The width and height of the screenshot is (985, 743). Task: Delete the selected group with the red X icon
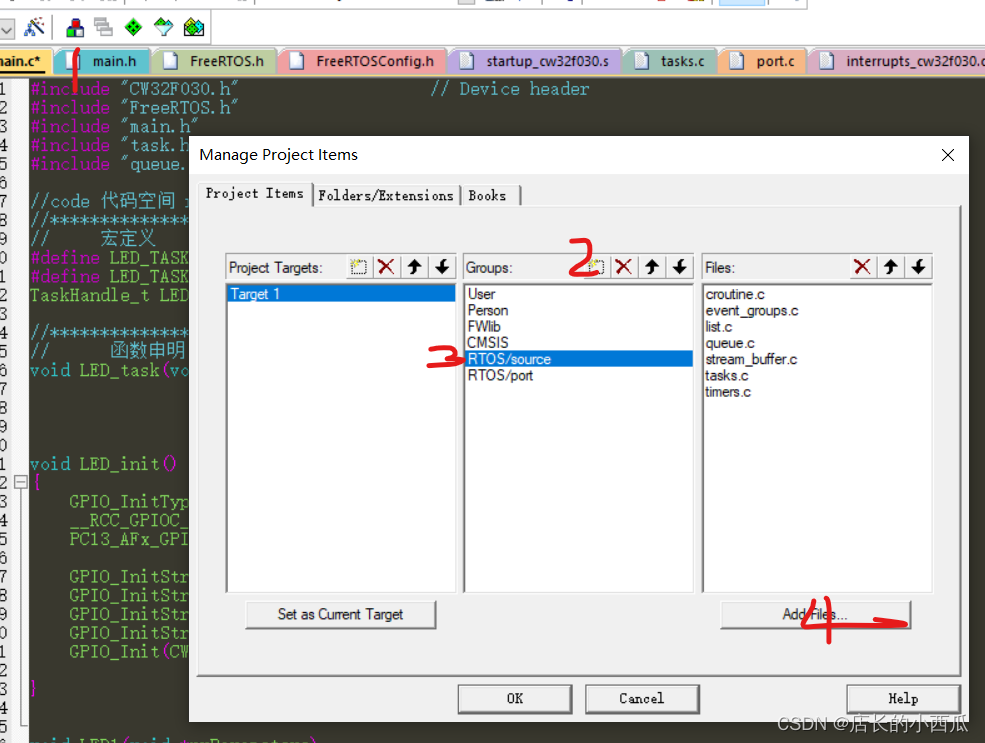tap(624, 267)
